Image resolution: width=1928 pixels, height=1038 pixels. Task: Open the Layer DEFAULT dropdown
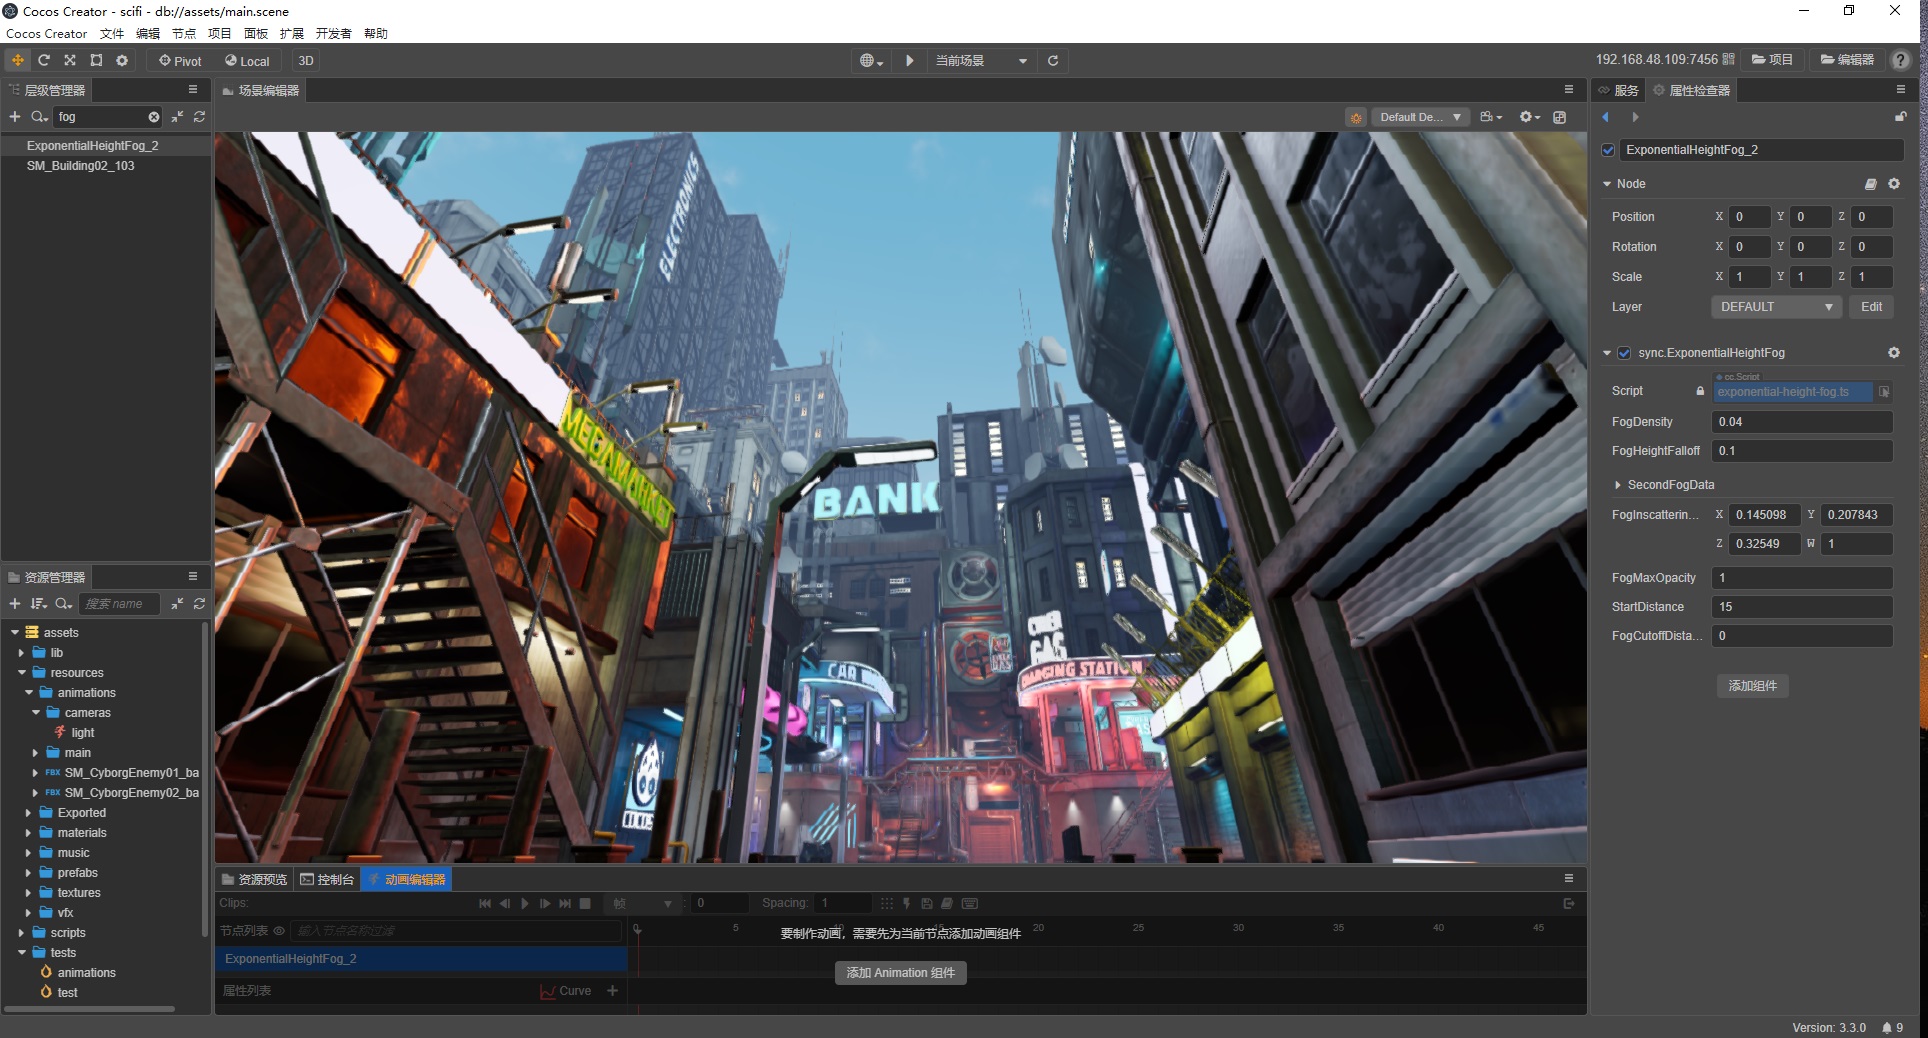[x=1775, y=307]
